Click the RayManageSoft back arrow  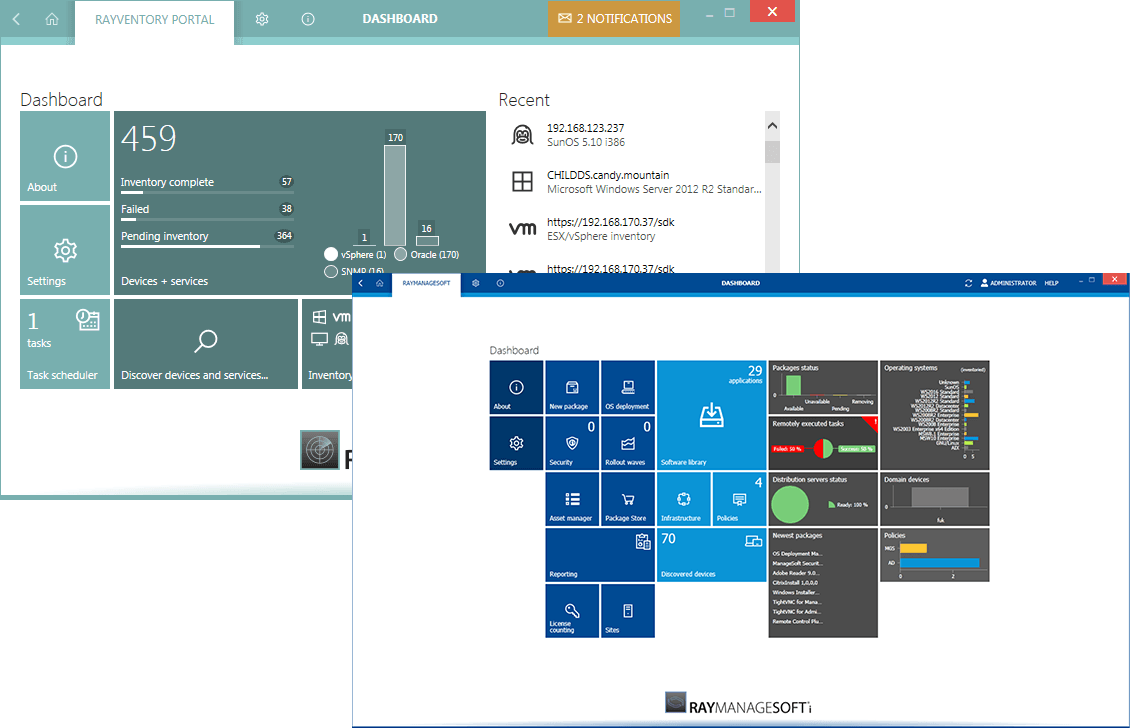point(361,283)
